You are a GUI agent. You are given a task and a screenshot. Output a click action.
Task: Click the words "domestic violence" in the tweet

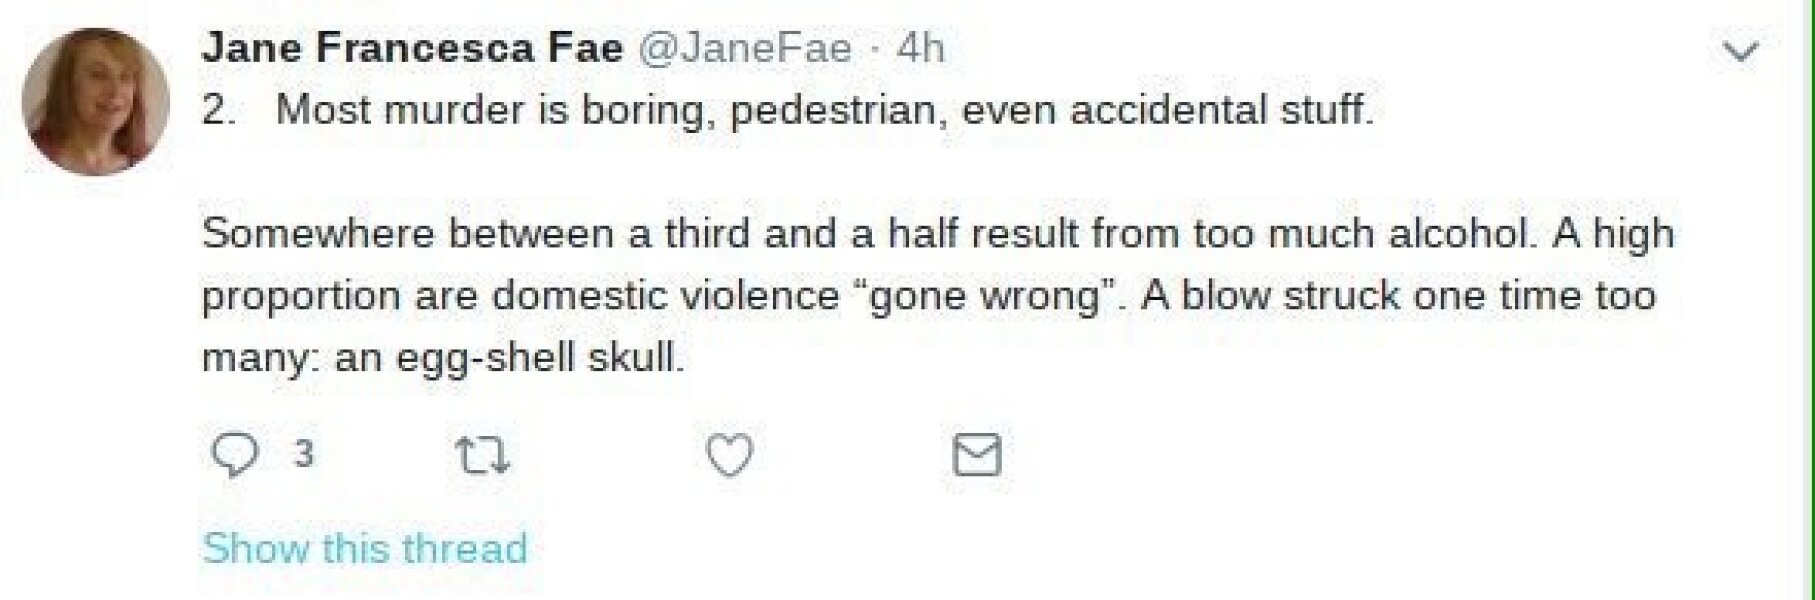666,296
